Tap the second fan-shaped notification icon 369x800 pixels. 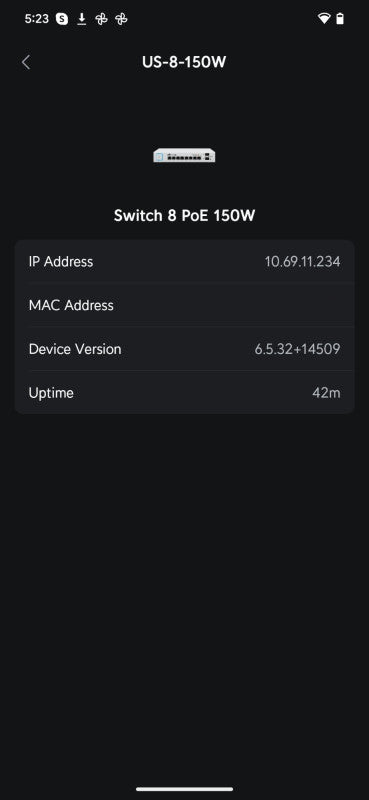pos(121,19)
